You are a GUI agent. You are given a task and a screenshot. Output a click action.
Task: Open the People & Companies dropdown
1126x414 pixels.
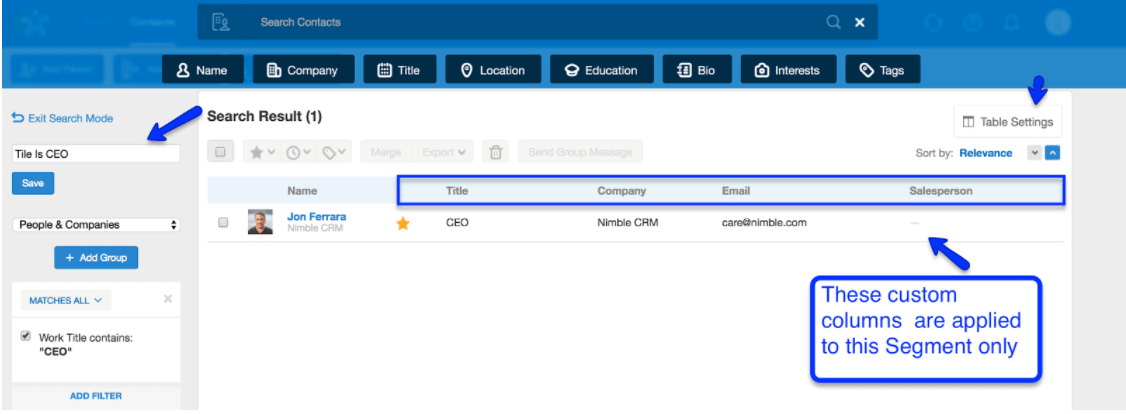(x=96, y=225)
